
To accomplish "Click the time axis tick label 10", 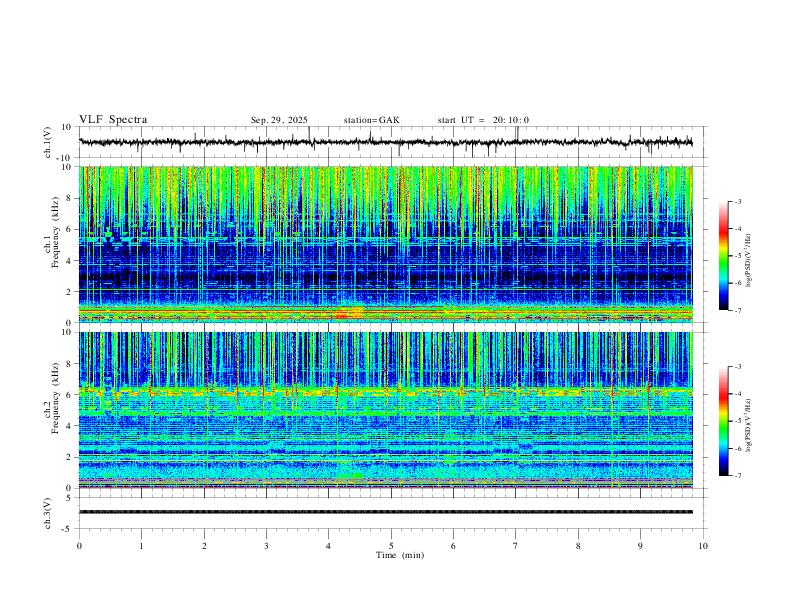I will pyautogui.click(x=703, y=546).
